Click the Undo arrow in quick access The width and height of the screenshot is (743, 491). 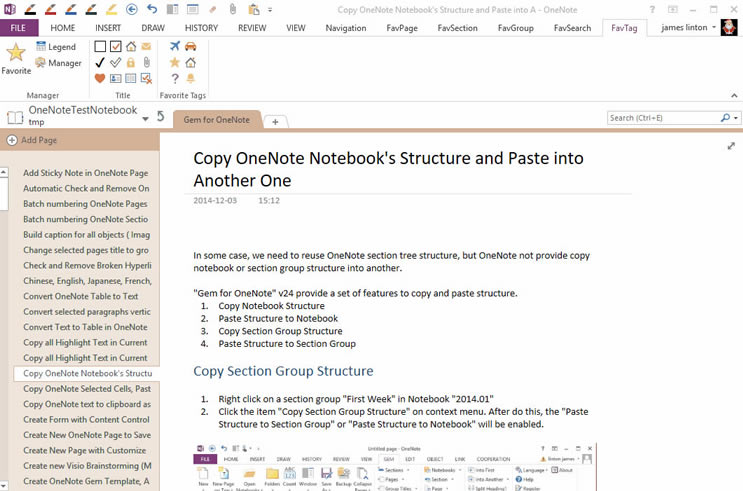(x=151, y=9)
